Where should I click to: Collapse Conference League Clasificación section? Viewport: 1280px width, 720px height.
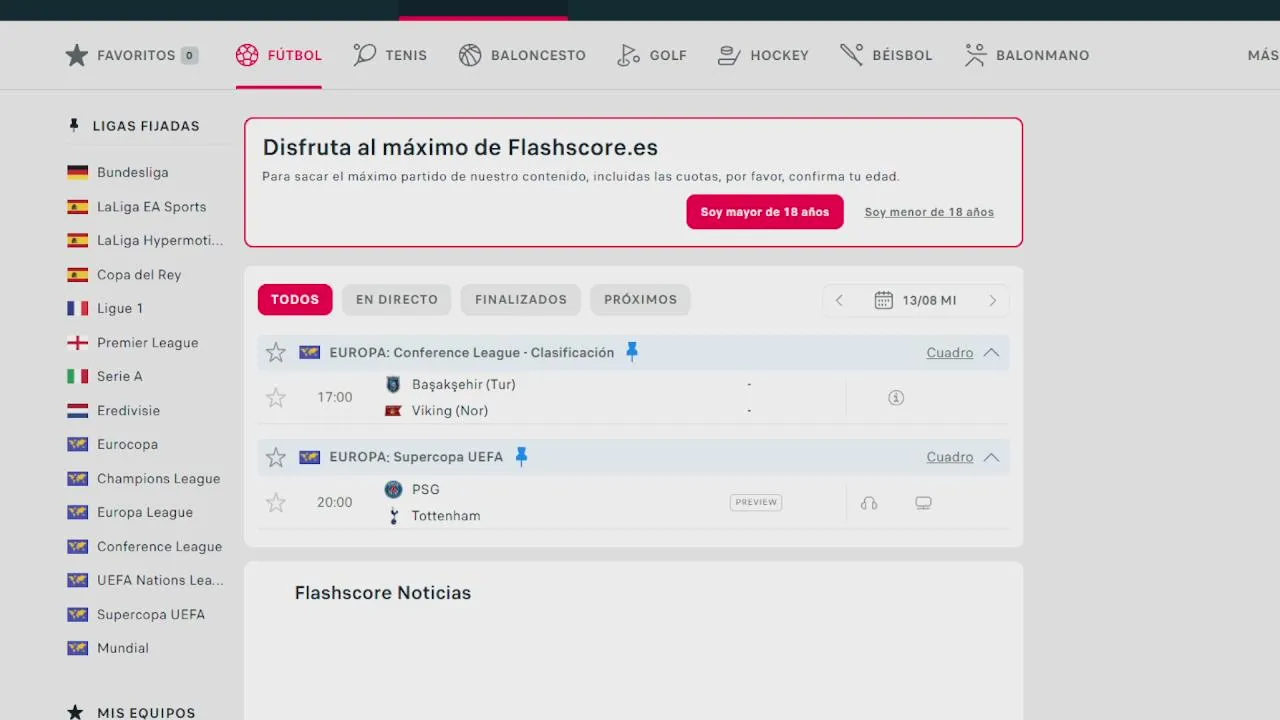tap(991, 352)
